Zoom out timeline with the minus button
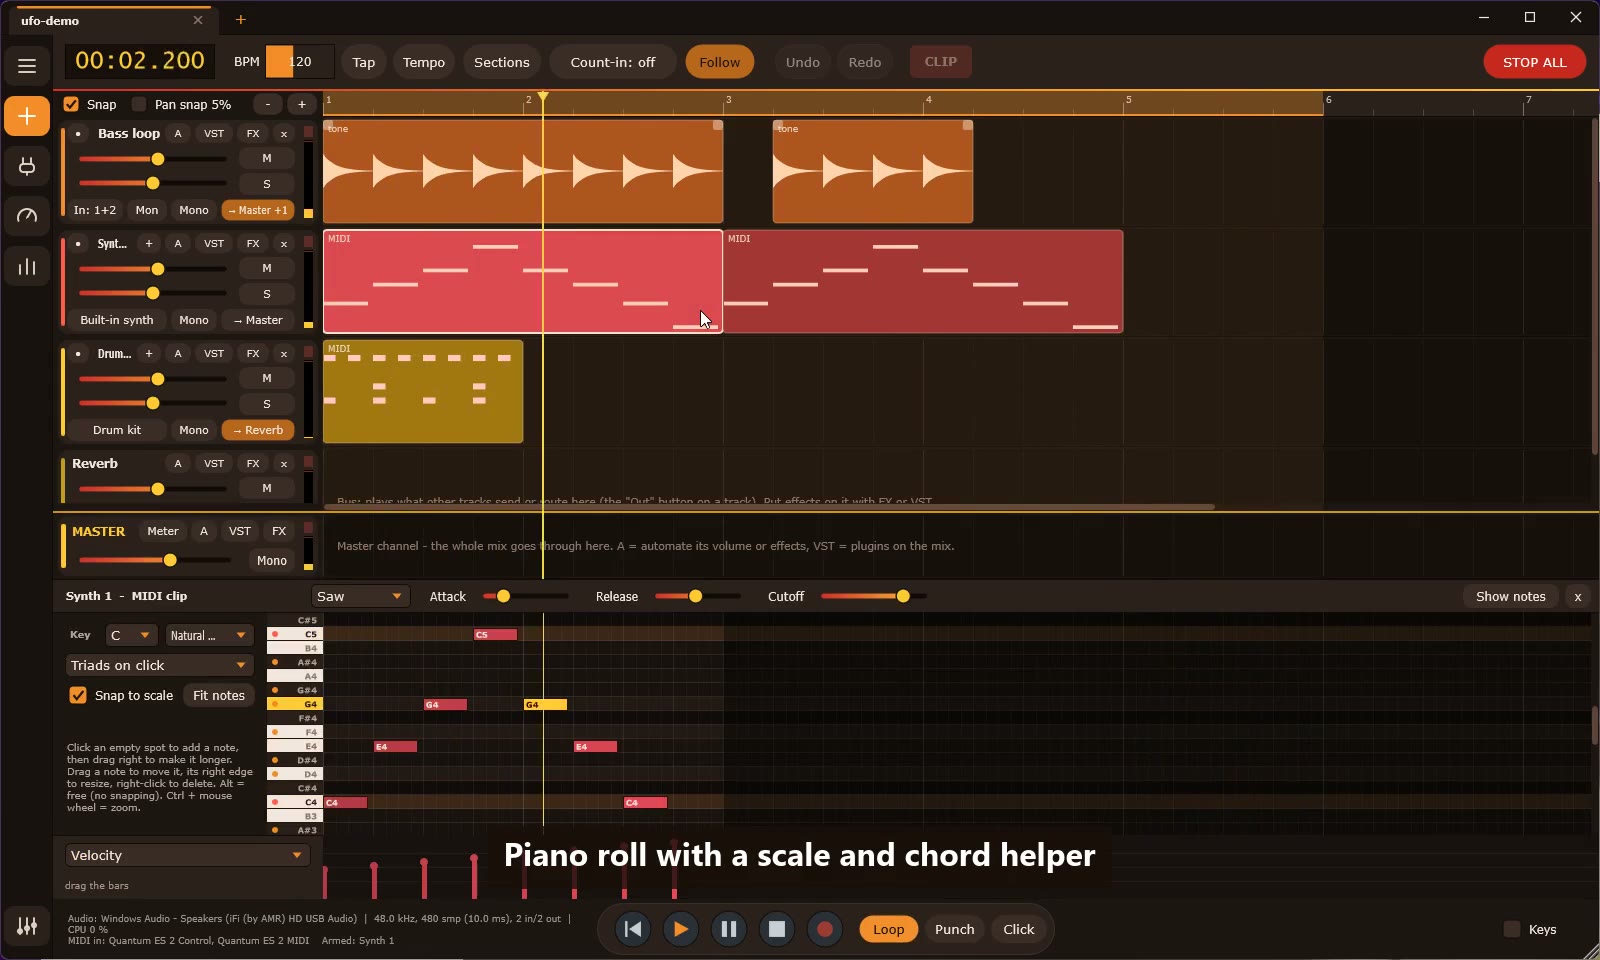The height and width of the screenshot is (960, 1600). (x=268, y=104)
